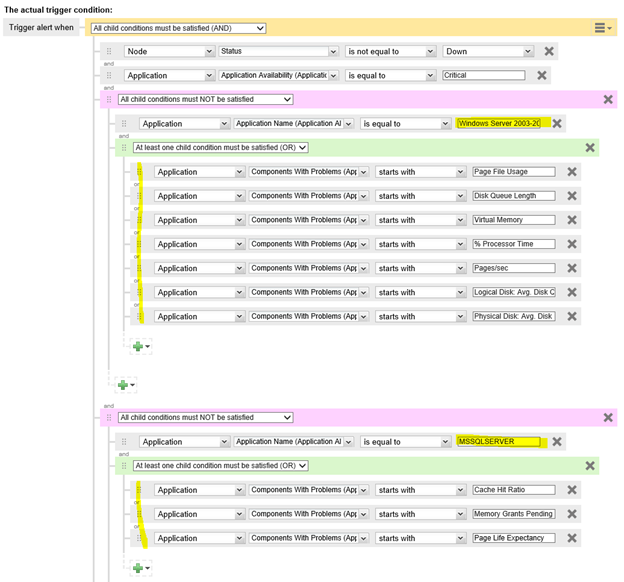Viewport: 624px width, 582px height.
Task: Remove the second green OR group
Action: (590, 466)
